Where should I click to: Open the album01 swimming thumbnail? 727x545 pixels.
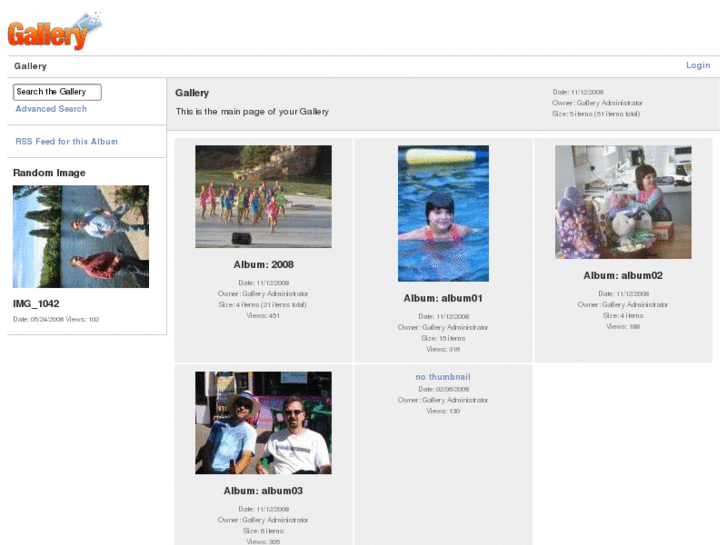pos(443,213)
